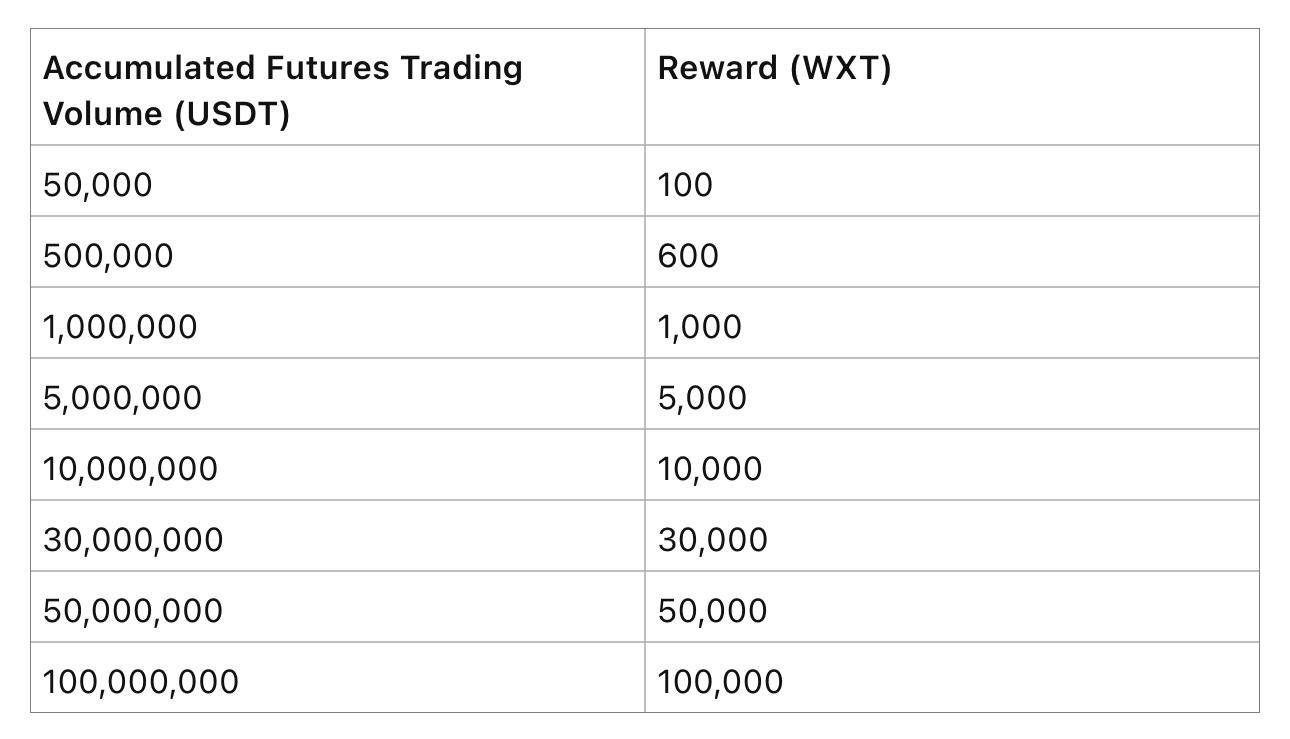Select the 500,000 volume cell
Screen dimensions: 1290x739
[337, 252]
